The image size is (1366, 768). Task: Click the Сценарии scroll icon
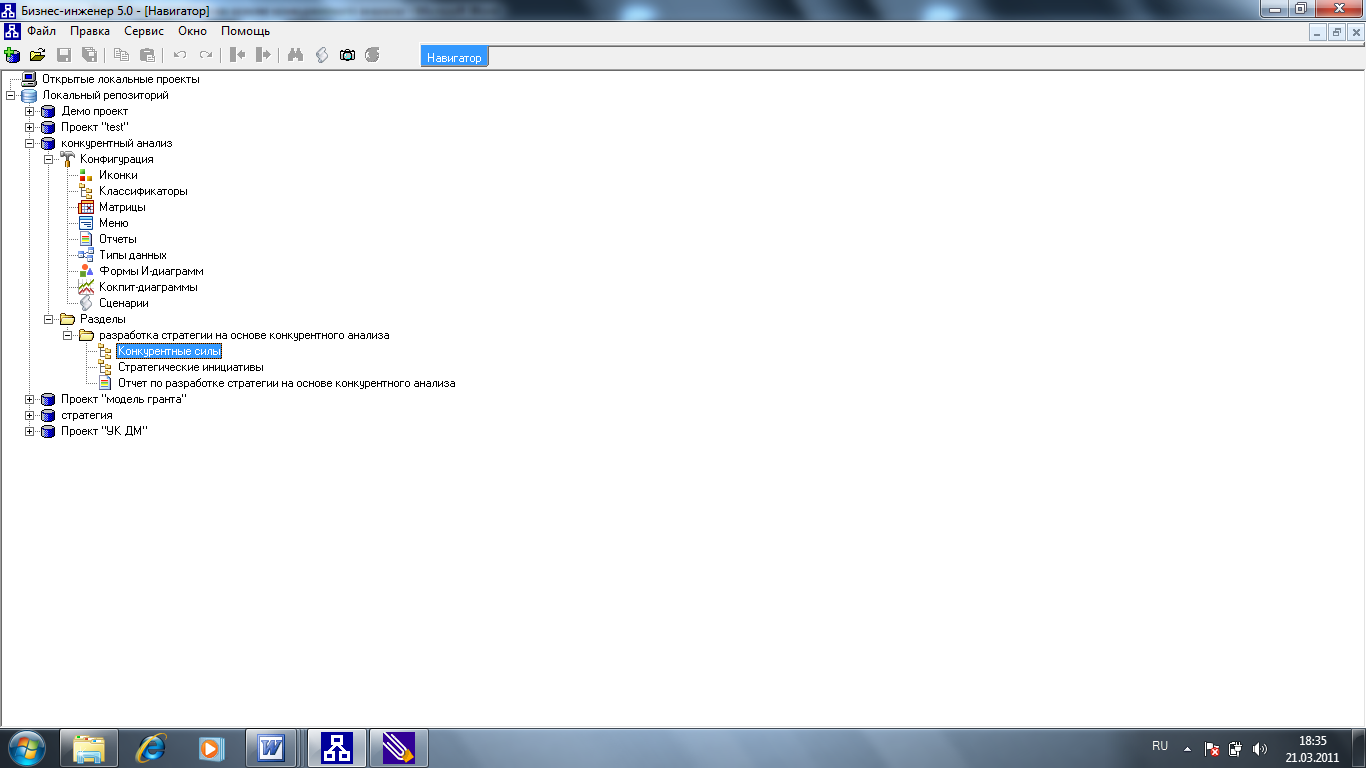[x=86, y=303]
